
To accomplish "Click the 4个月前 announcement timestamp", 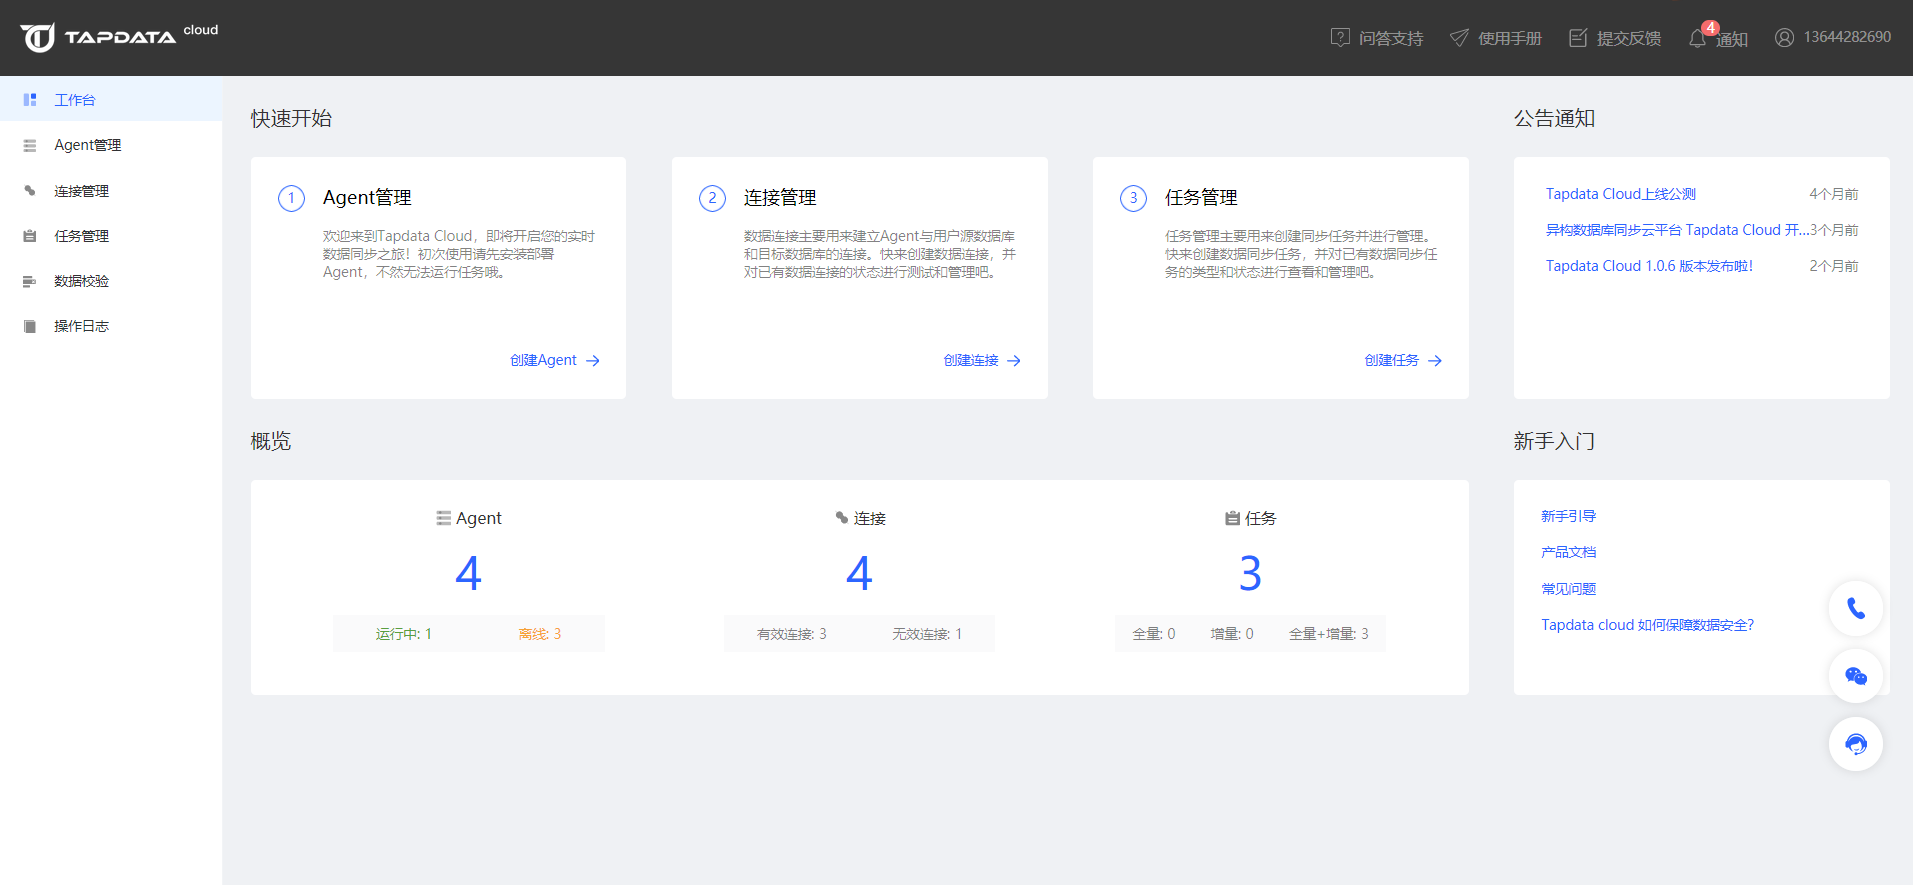I will [1833, 194].
